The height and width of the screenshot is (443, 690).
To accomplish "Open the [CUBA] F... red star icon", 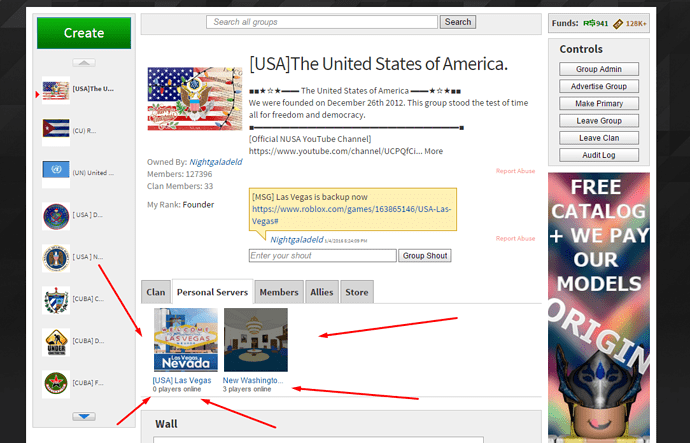I will pyautogui.click(x=56, y=384).
